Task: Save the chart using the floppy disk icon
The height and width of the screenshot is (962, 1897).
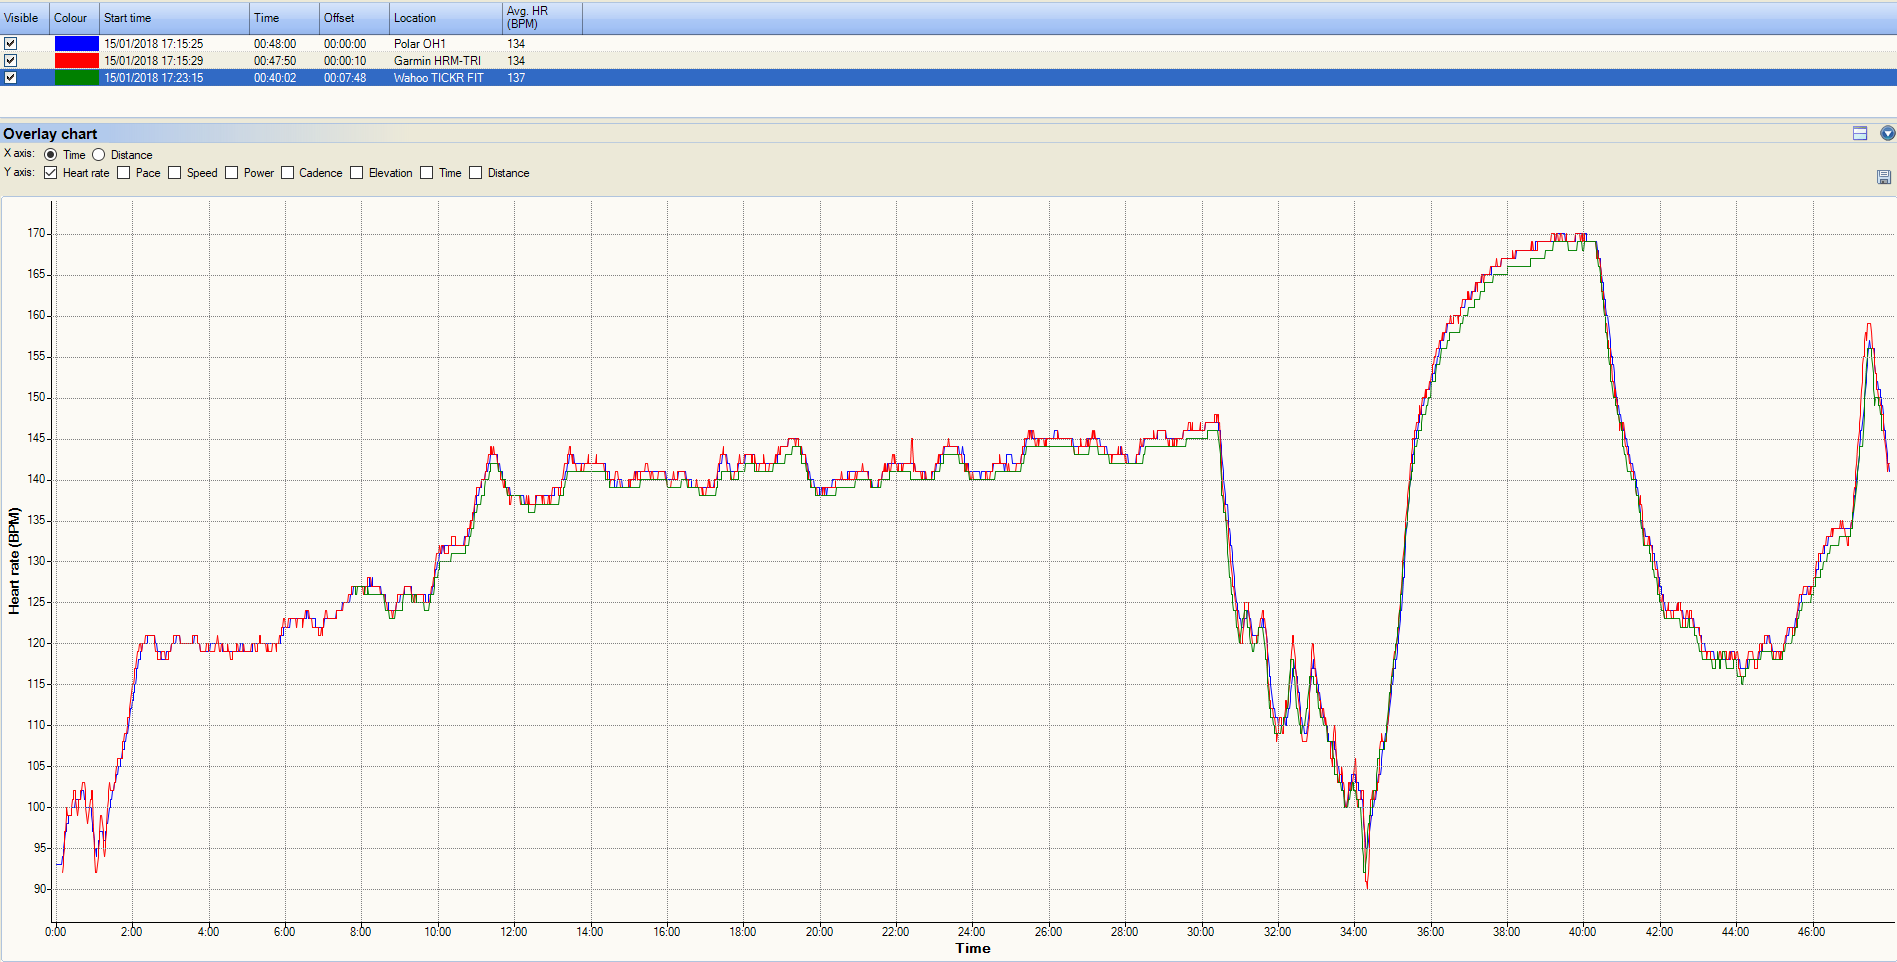Action: tap(1884, 177)
